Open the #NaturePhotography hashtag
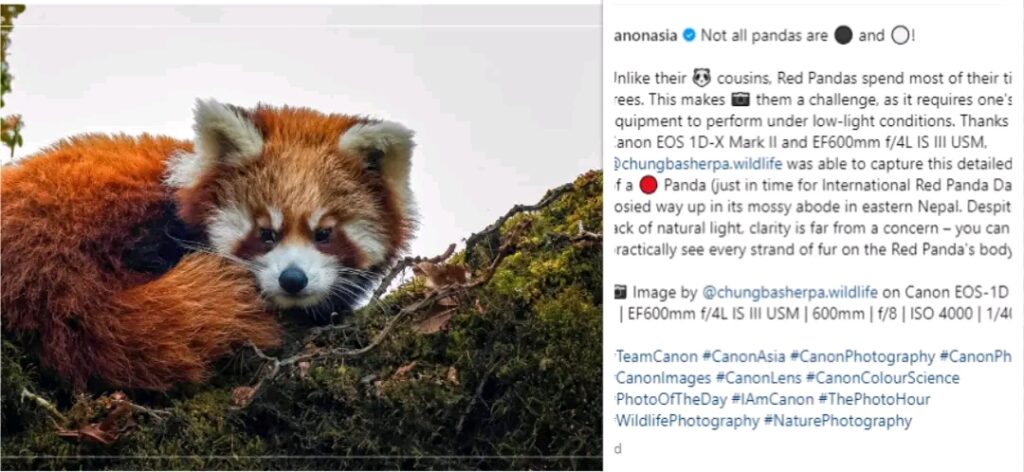Screen dimensions: 1024x472 click(x=838, y=421)
